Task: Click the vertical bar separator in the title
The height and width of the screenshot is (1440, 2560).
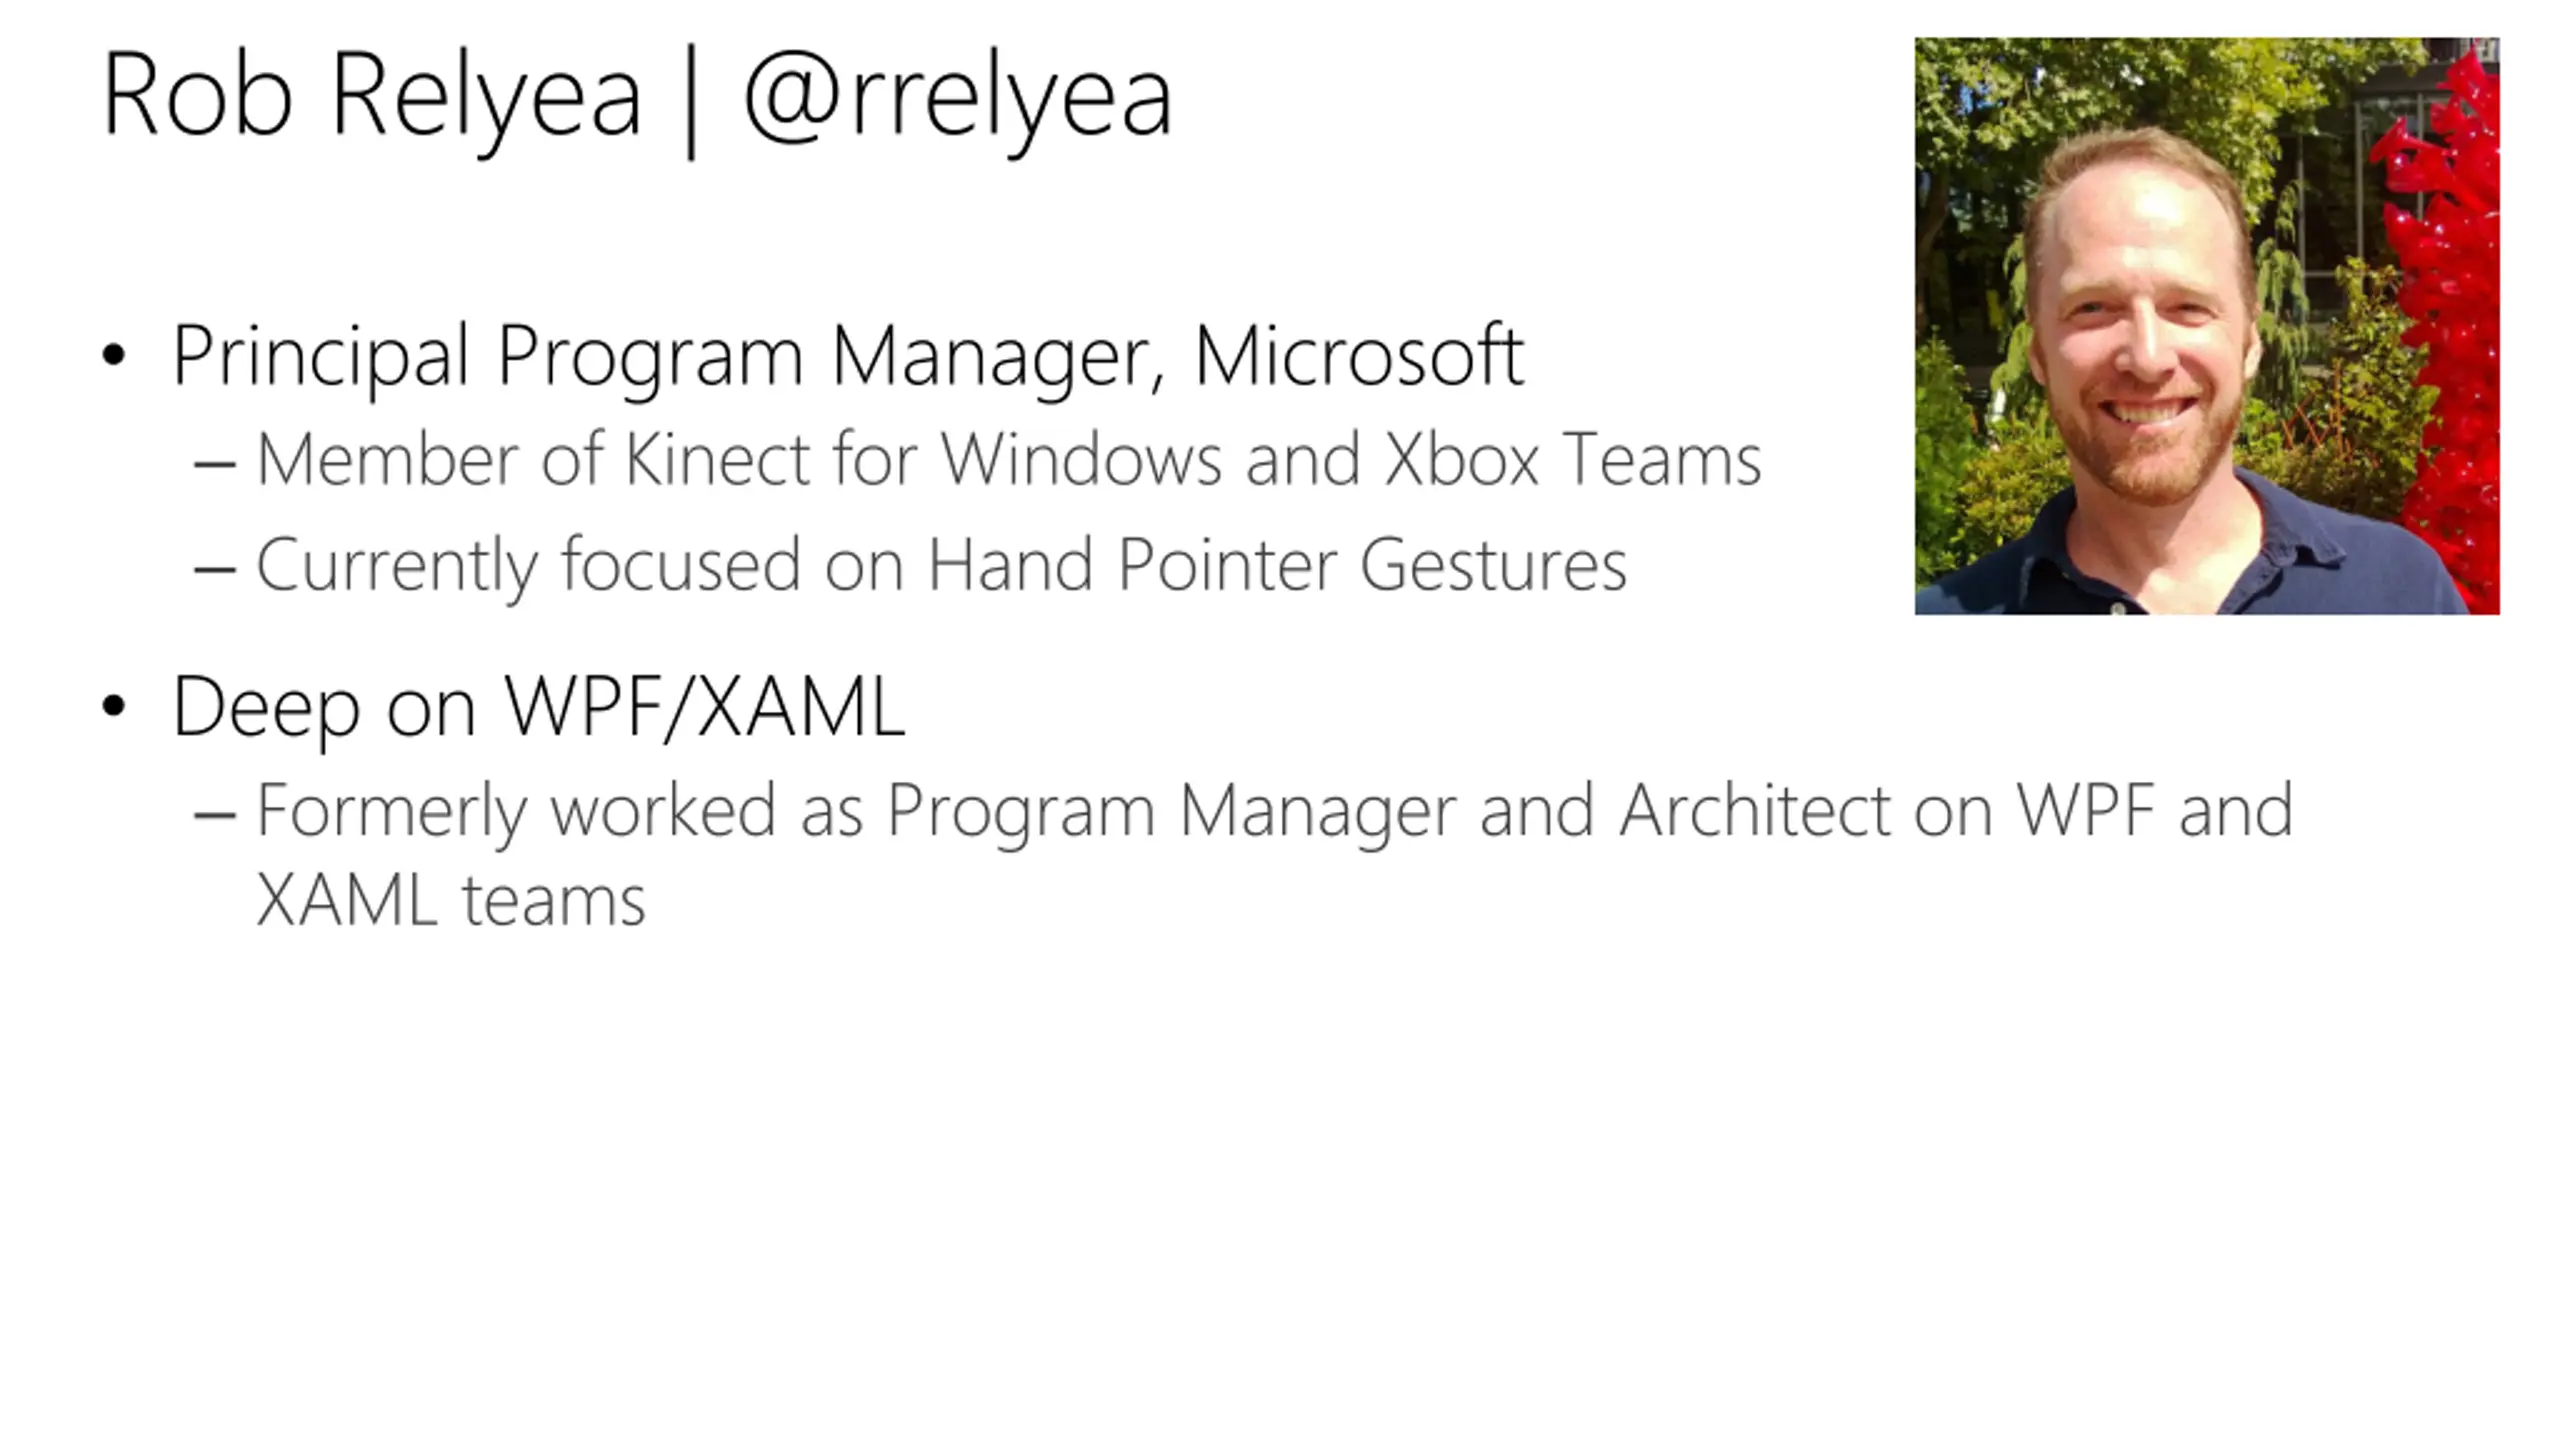Action: click(691, 100)
